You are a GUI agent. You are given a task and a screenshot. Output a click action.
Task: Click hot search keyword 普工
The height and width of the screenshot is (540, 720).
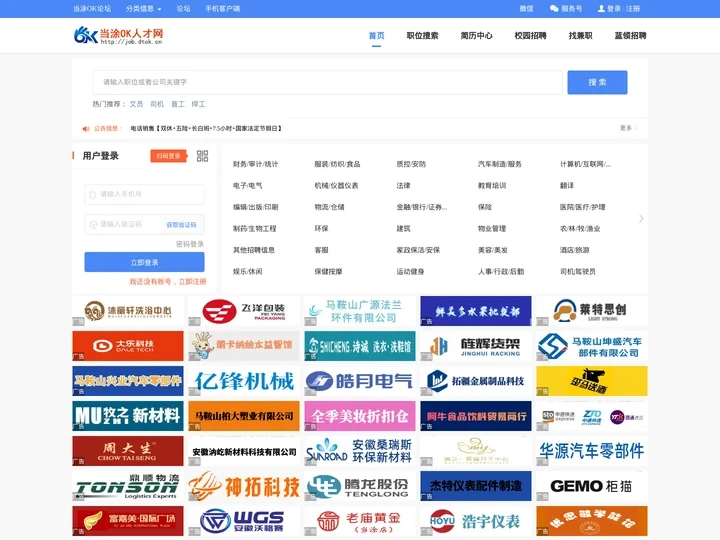point(178,104)
